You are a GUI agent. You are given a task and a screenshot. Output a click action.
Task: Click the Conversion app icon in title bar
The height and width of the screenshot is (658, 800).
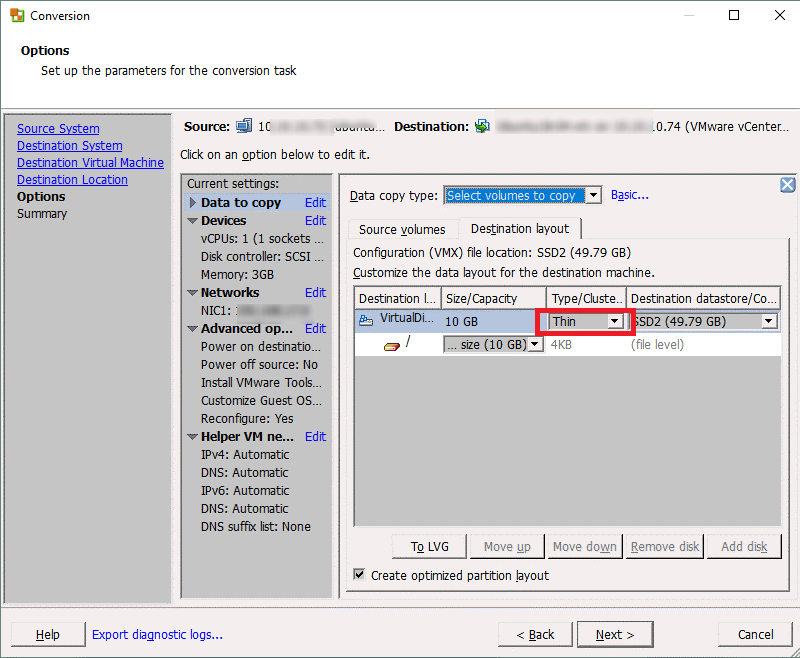[x=17, y=15]
